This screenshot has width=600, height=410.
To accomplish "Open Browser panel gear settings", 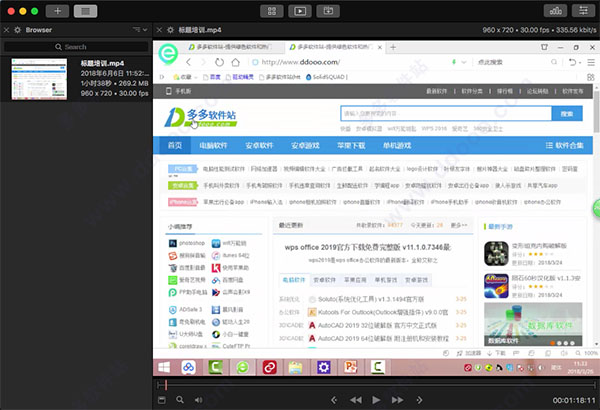I will [x=17, y=30].
